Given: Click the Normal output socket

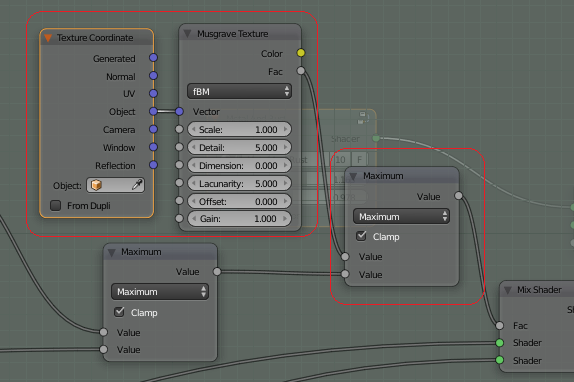Looking at the screenshot, I should [153, 76].
